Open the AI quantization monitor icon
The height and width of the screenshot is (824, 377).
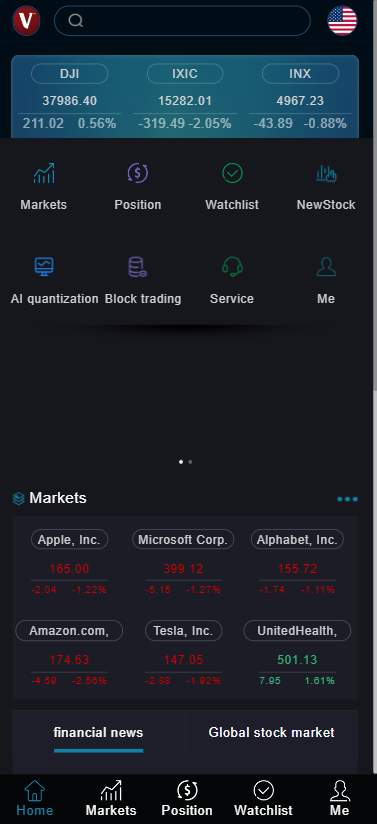44,267
